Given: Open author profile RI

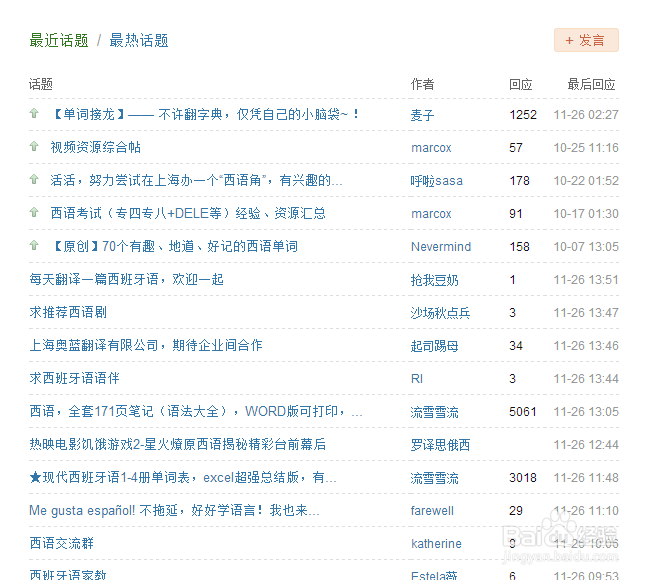Looking at the screenshot, I should (x=417, y=379).
